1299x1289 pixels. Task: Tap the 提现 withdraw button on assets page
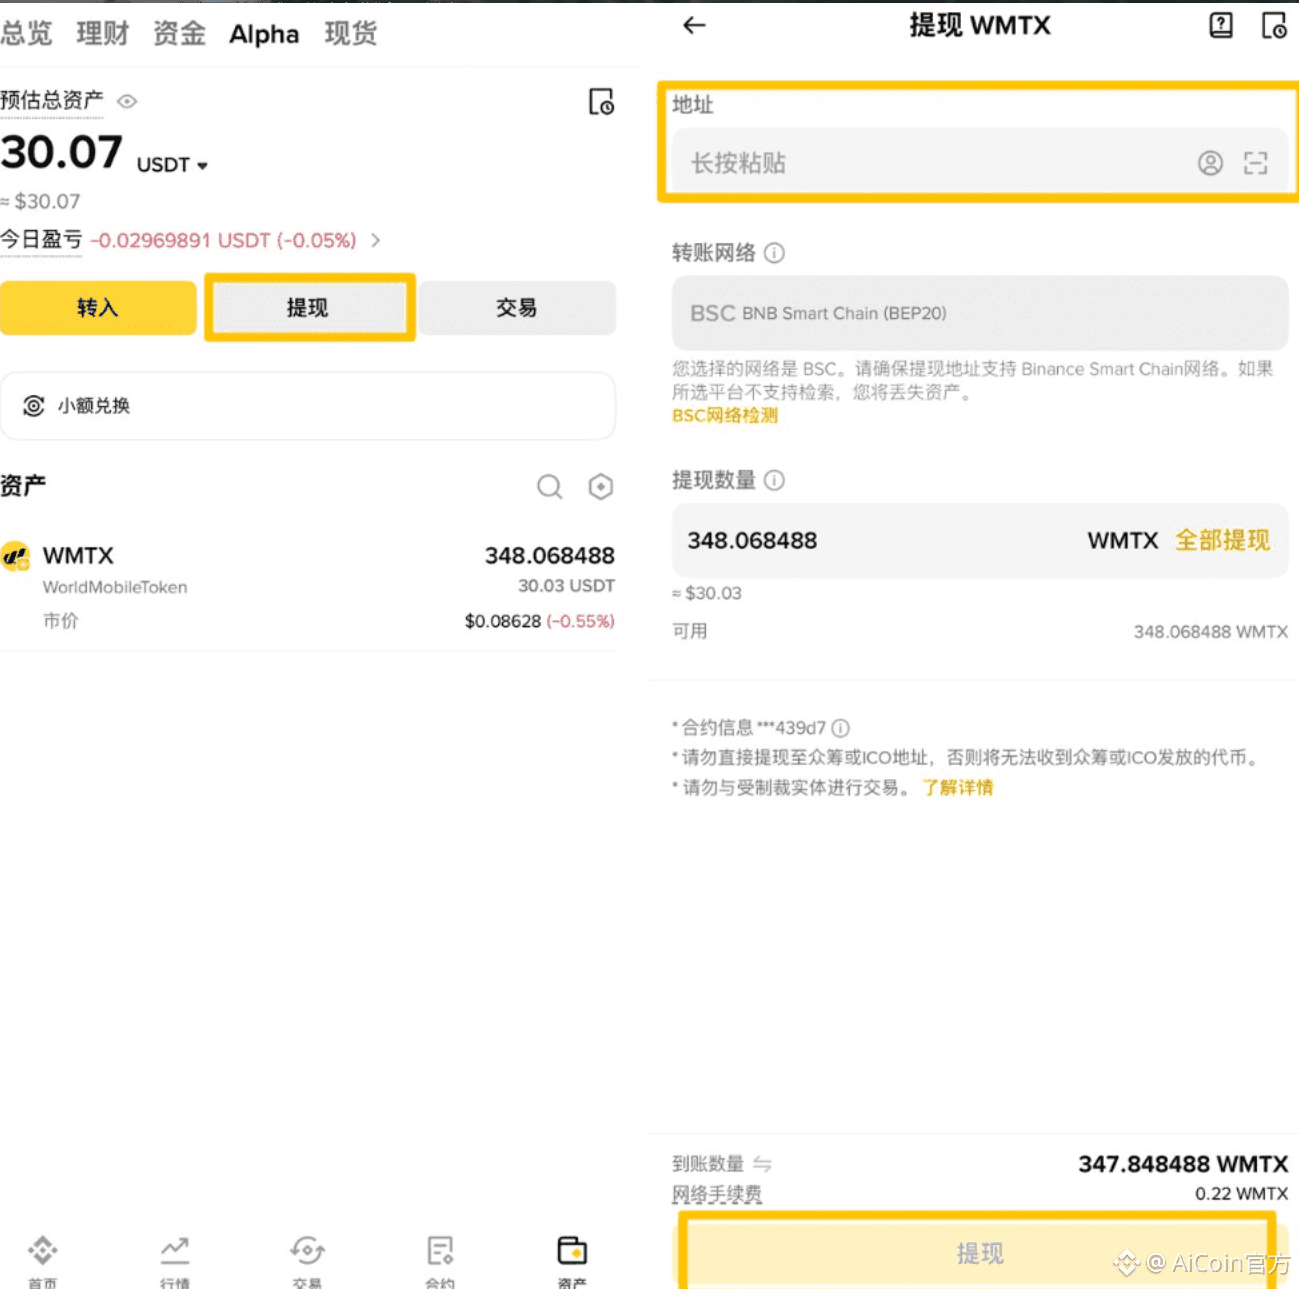309,308
